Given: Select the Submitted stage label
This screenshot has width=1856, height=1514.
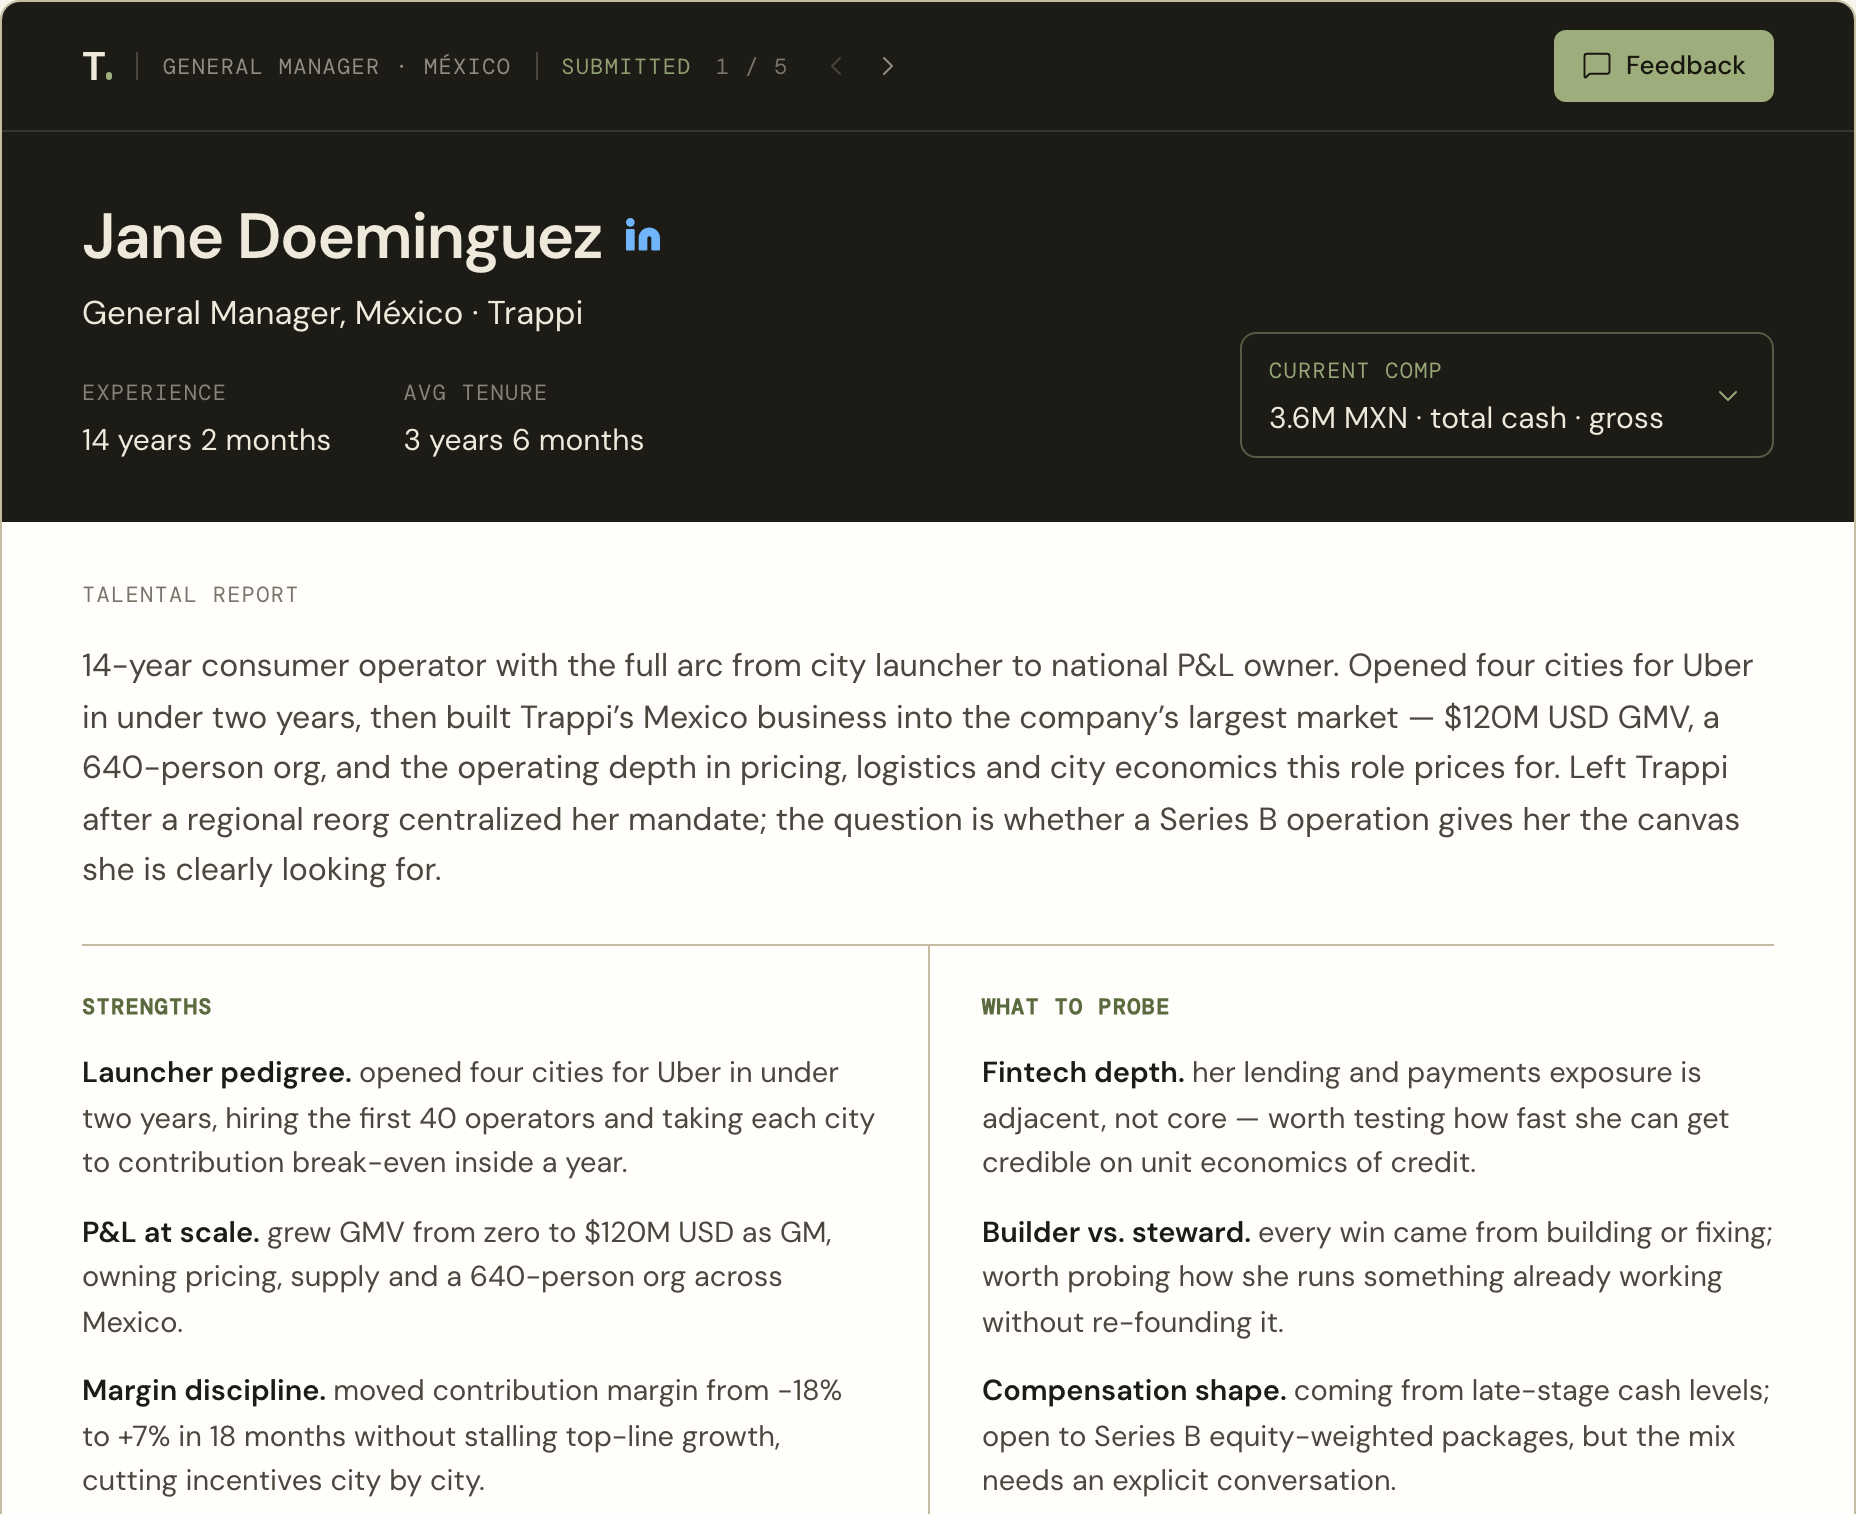Looking at the screenshot, I should click(x=625, y=67).
